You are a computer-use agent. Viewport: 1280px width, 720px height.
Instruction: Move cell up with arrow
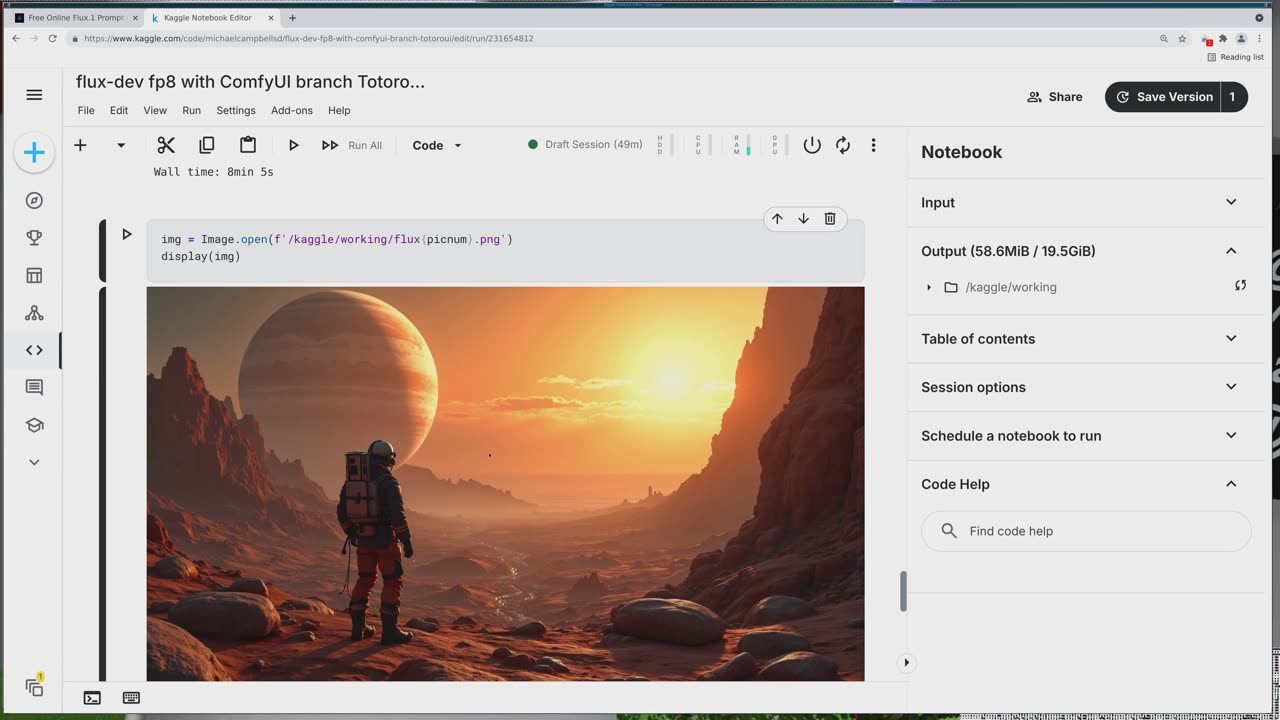(x=777, y=219)
